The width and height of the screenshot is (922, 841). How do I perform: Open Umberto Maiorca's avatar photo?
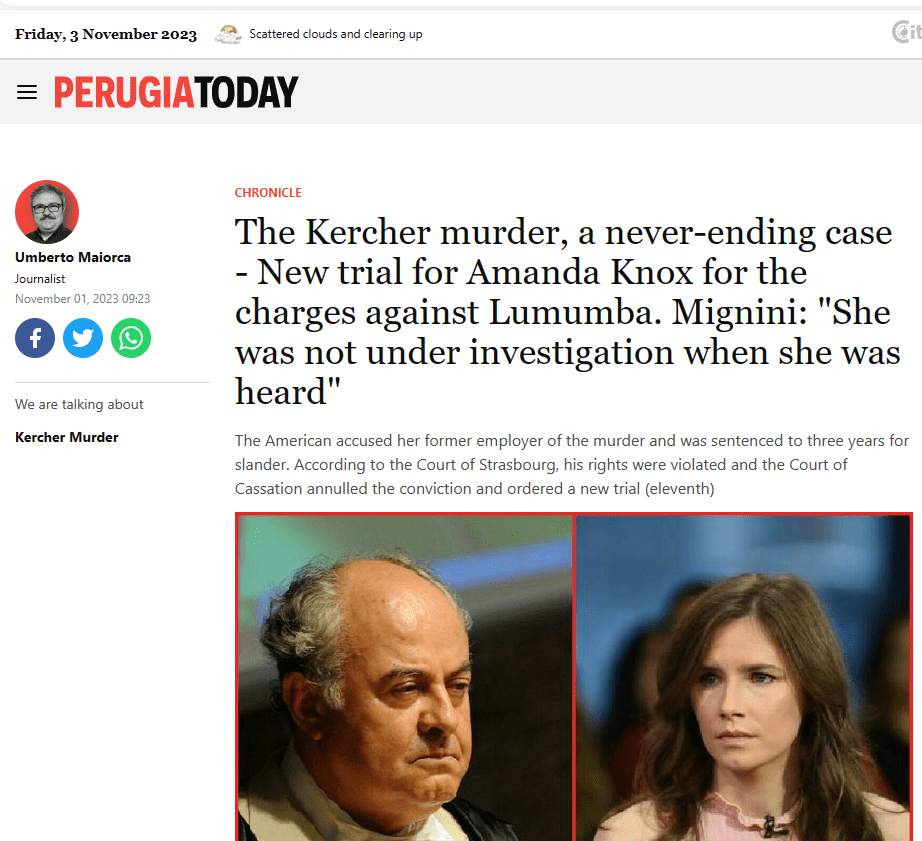point(47,212)
